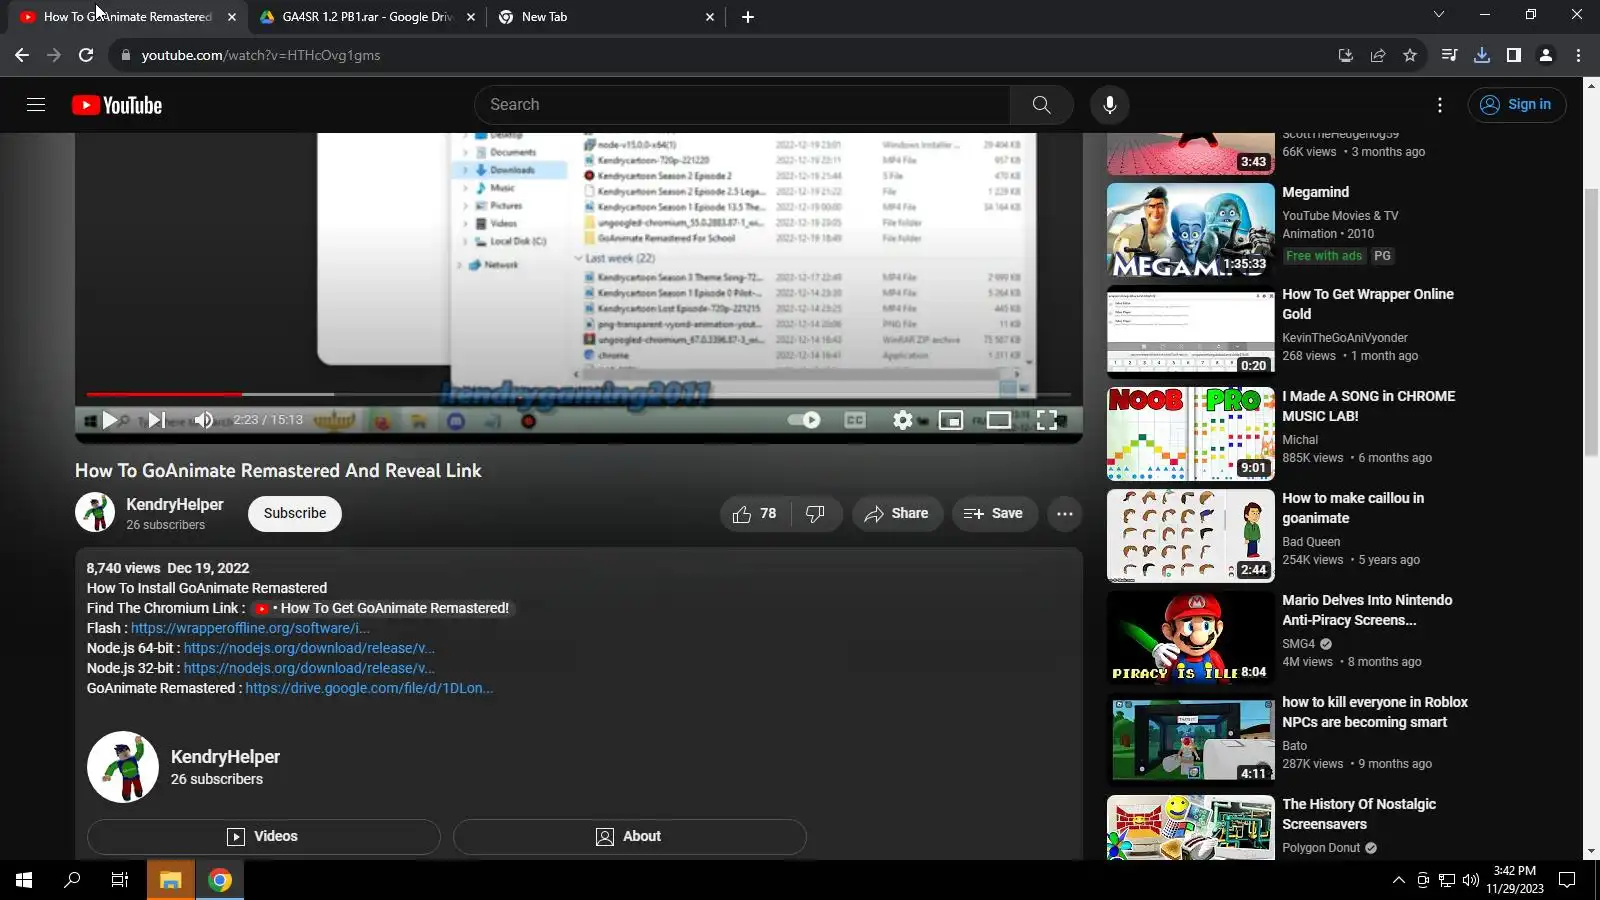The image size is (1600, 900).
Task: Open 'Mario Delves Into Nintendo Anti-Piracy Screens' video
Action: 1367,610
